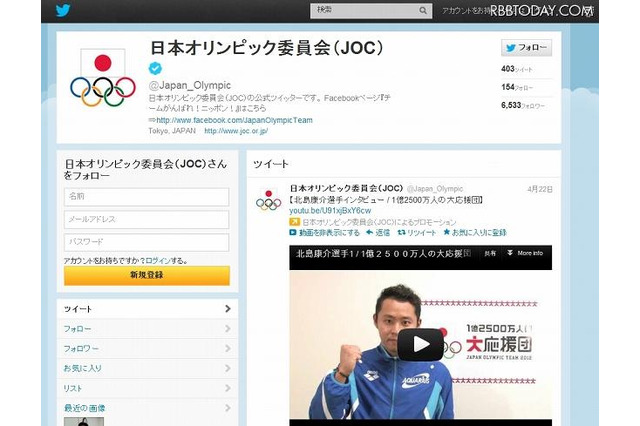Click the chevron on the ツイート row
This screenshot has height=426, width=640.
(228, 309)
